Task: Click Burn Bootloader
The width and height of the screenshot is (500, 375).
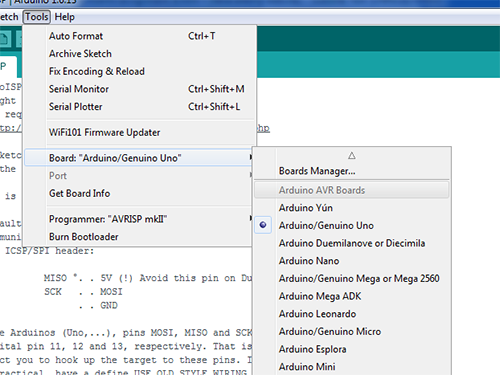Action: [x=138, y=237]
